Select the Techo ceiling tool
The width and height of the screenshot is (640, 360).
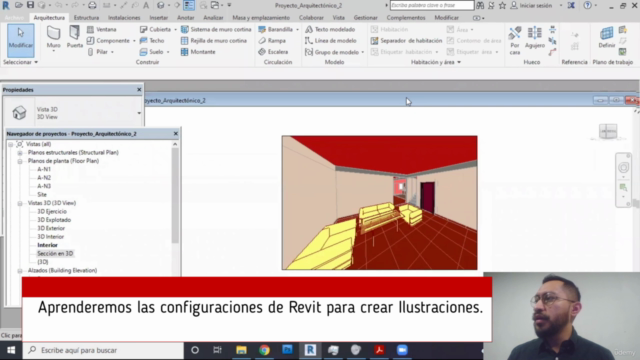tap(152, 41)
